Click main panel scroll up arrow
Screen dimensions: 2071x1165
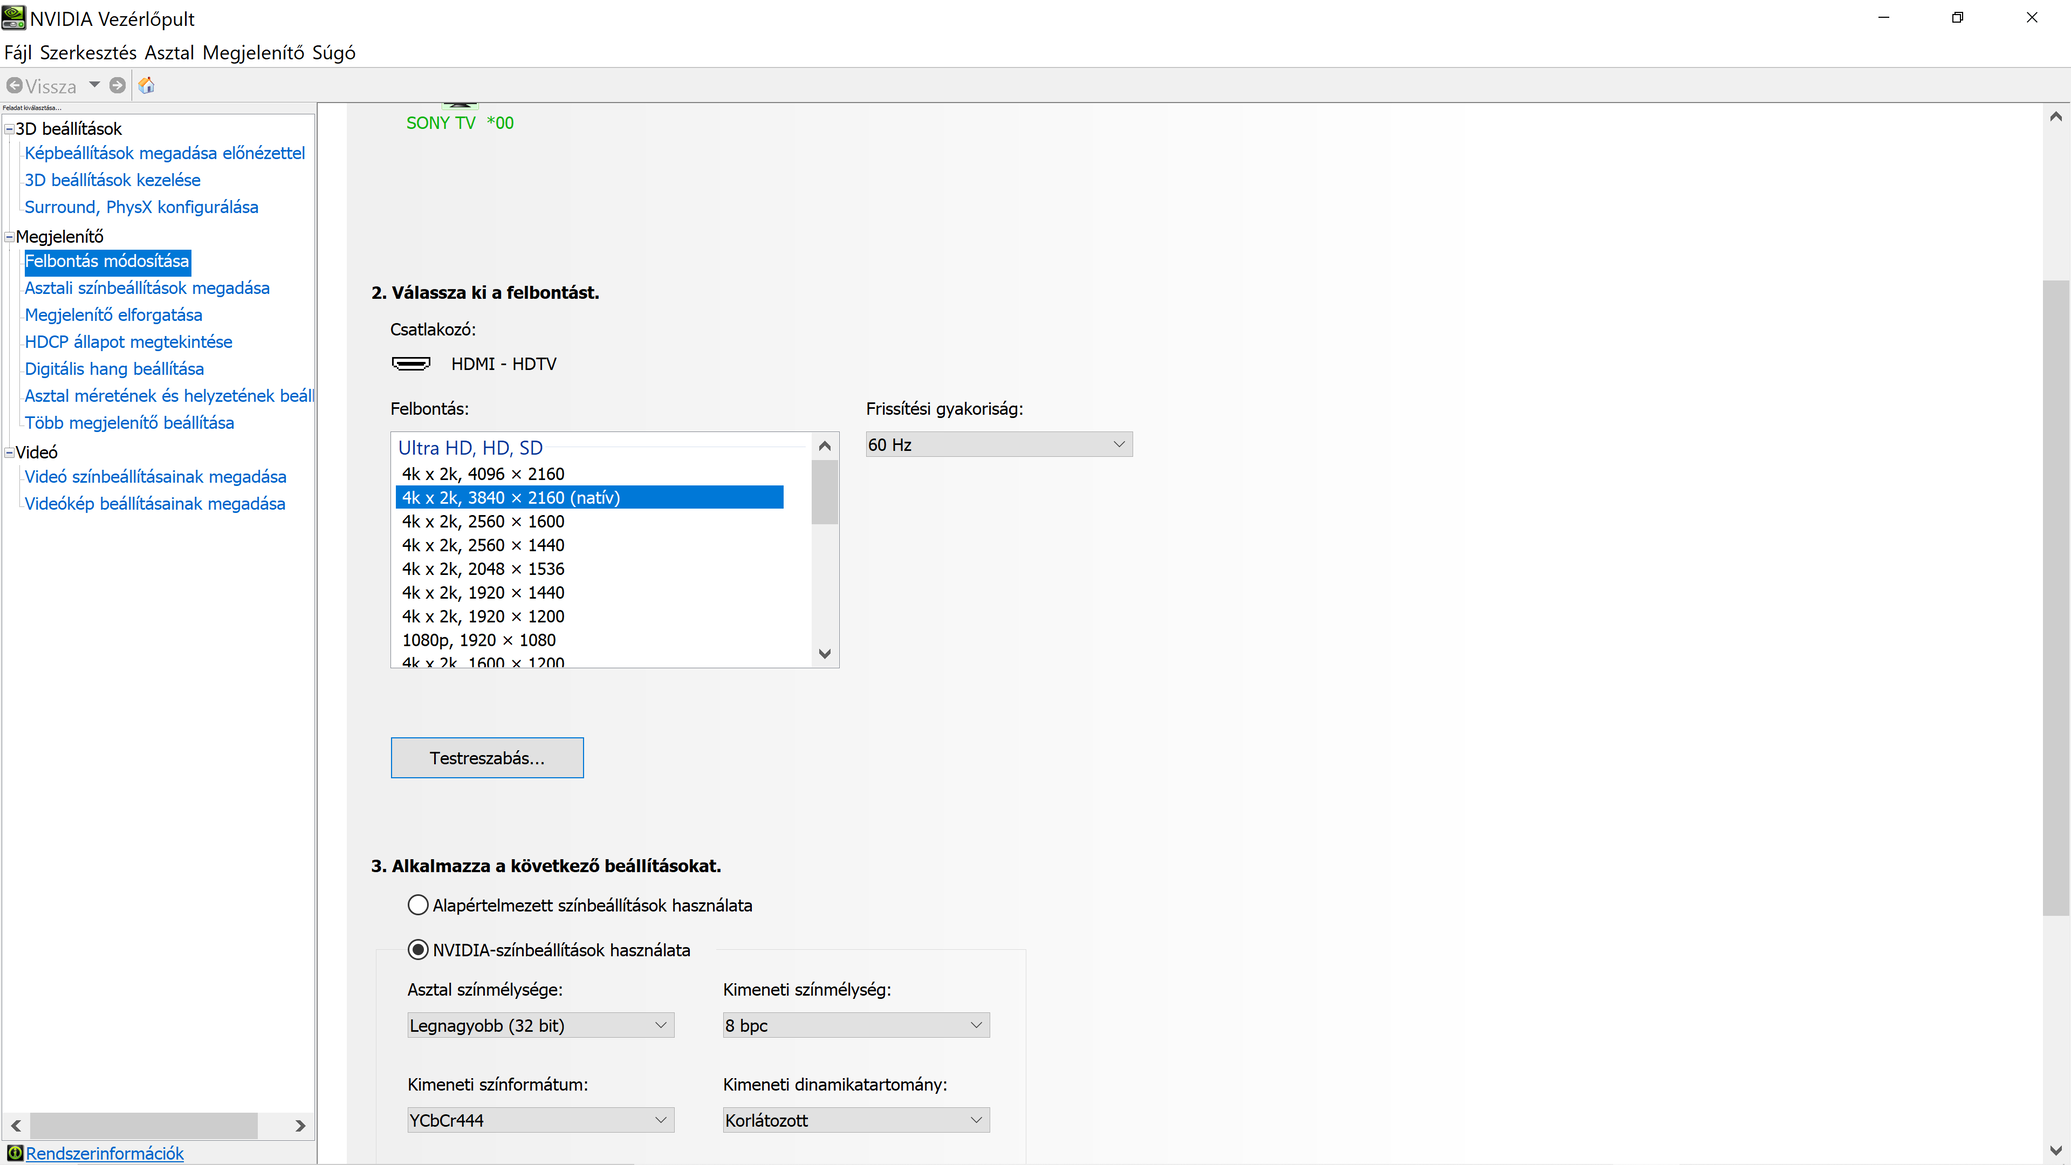(x=2056, y=116)
